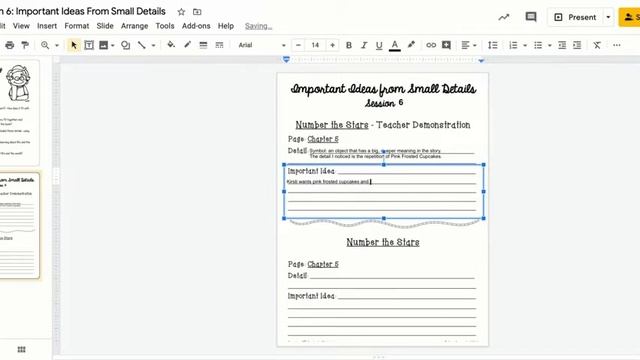Select the Paint format tool

pyautogui.click(x=25, y=45)
